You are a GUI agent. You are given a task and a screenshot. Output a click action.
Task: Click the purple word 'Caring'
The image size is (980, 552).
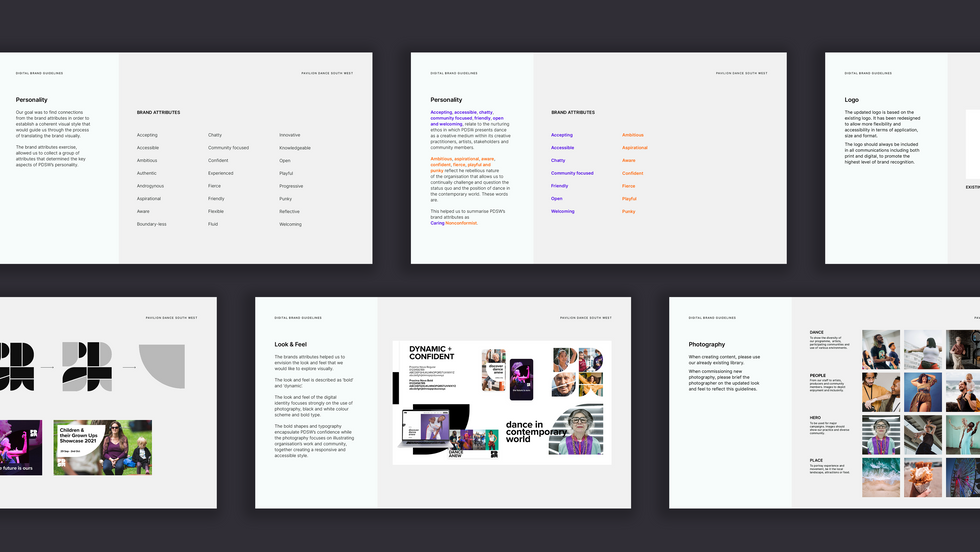pyautogui.click(x=438, y=223)
